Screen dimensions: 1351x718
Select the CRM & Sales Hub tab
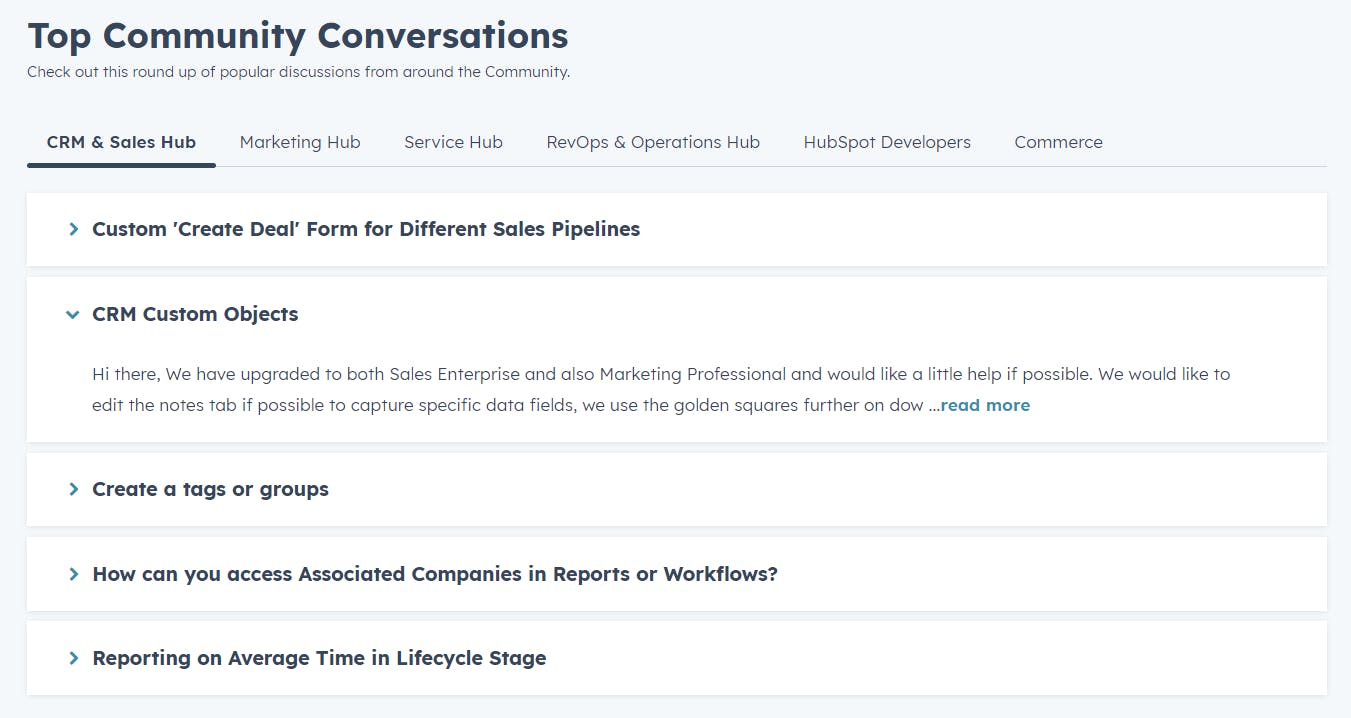[x=121, y=142]
